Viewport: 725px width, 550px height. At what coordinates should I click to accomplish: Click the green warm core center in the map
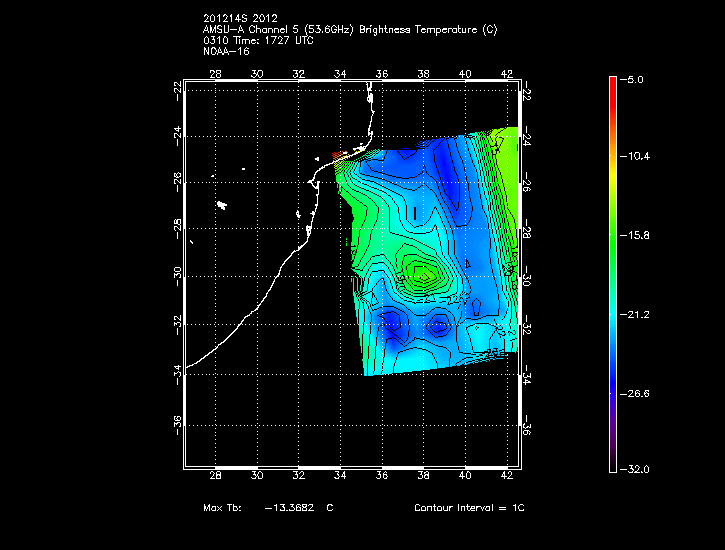(421, 270)
